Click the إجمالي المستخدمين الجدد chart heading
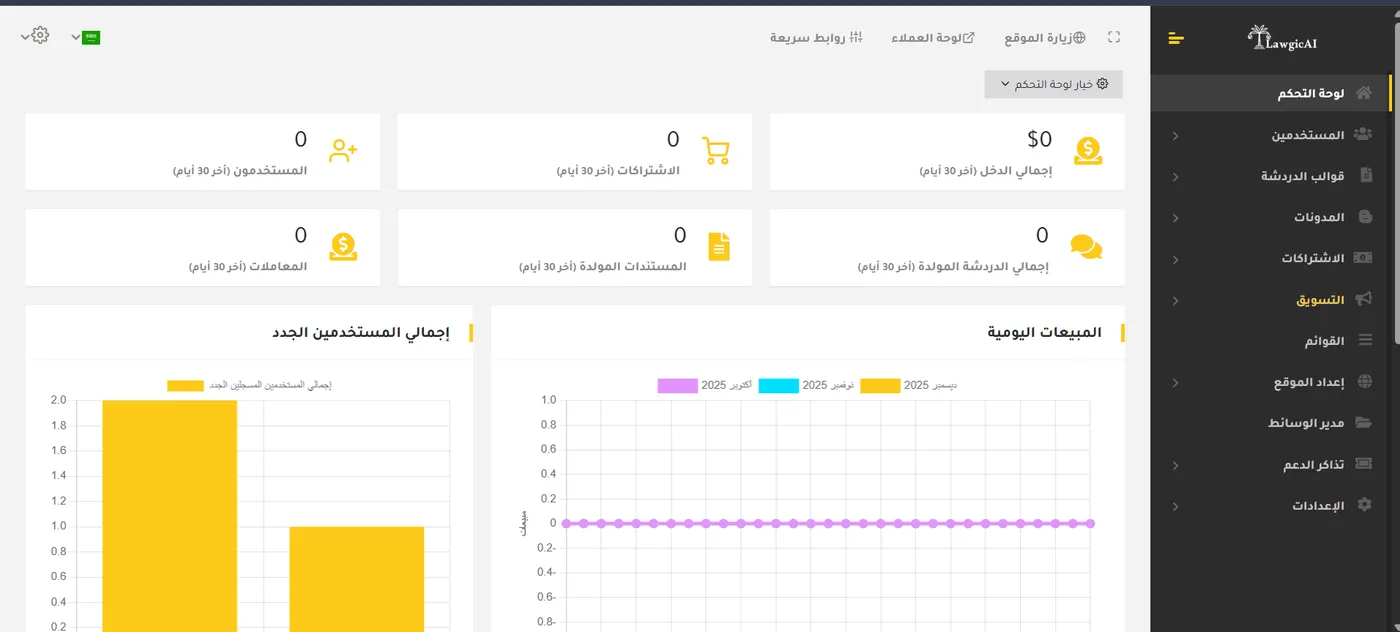The height and width of the screenshot is (632, 1400). pyautogui.click(x=361, y=332)
